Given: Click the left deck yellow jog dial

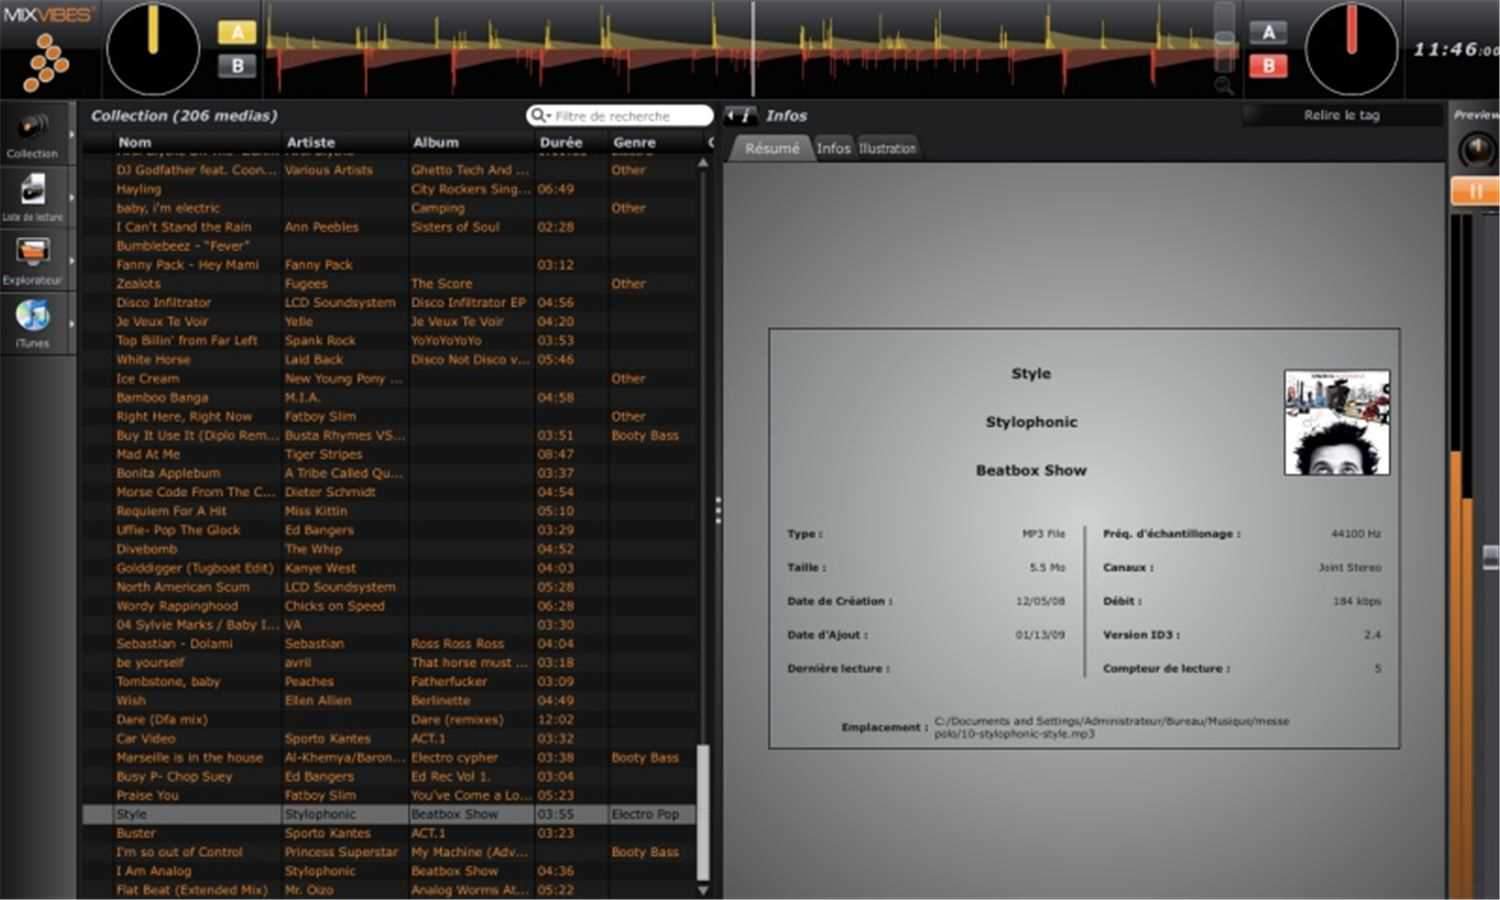Looking at the screenshot, I should click(153, 49).
